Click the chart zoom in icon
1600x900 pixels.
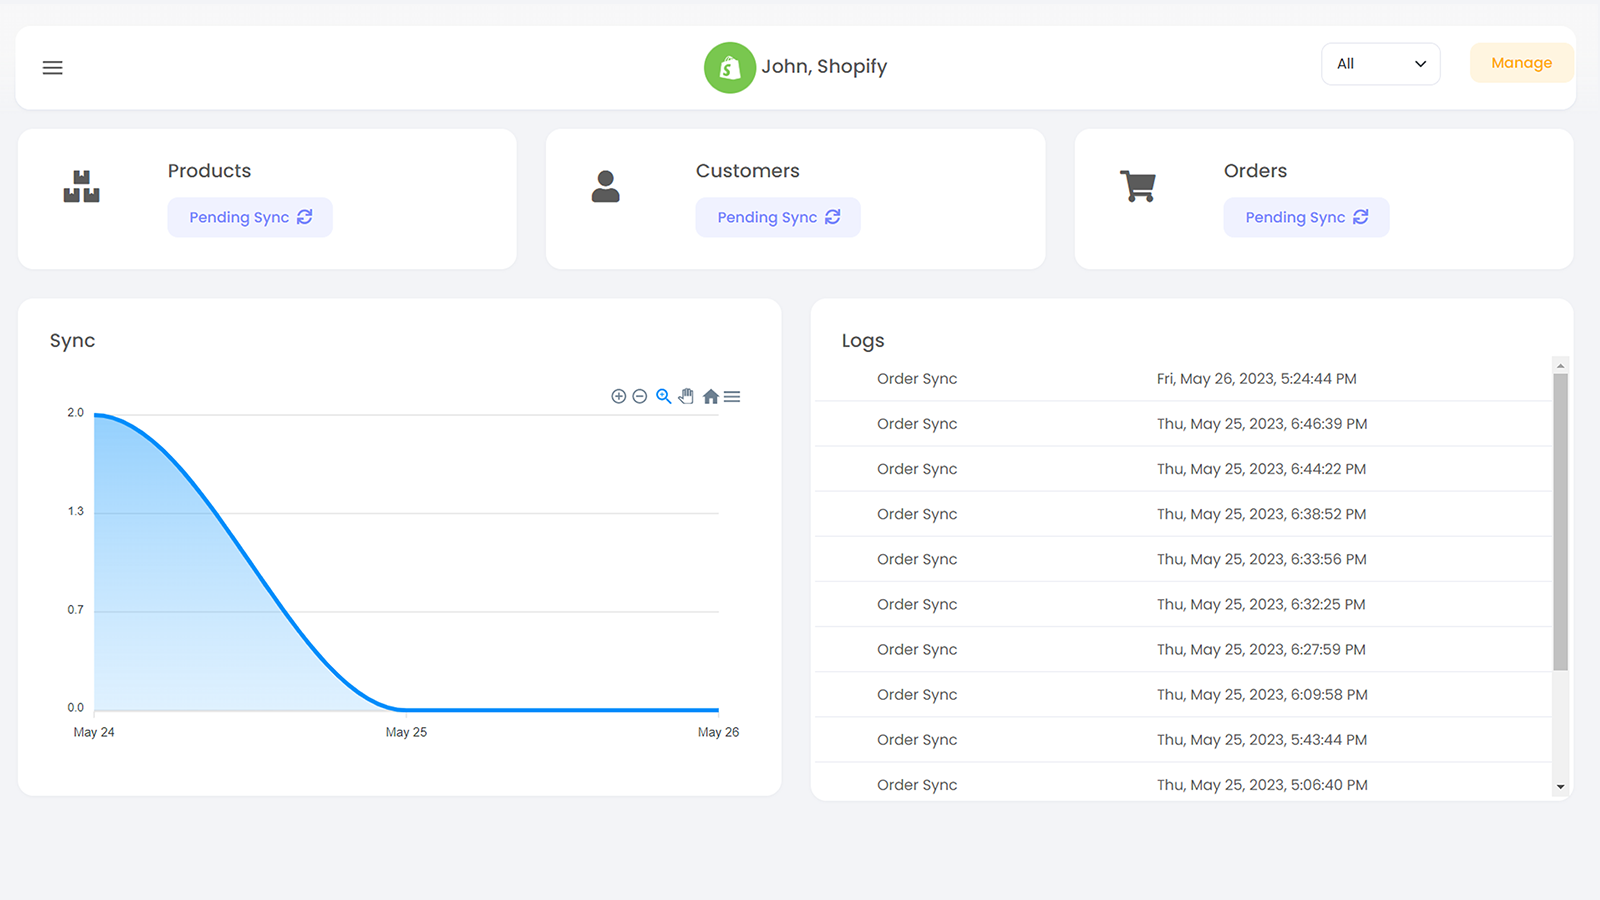click(618, 397)
